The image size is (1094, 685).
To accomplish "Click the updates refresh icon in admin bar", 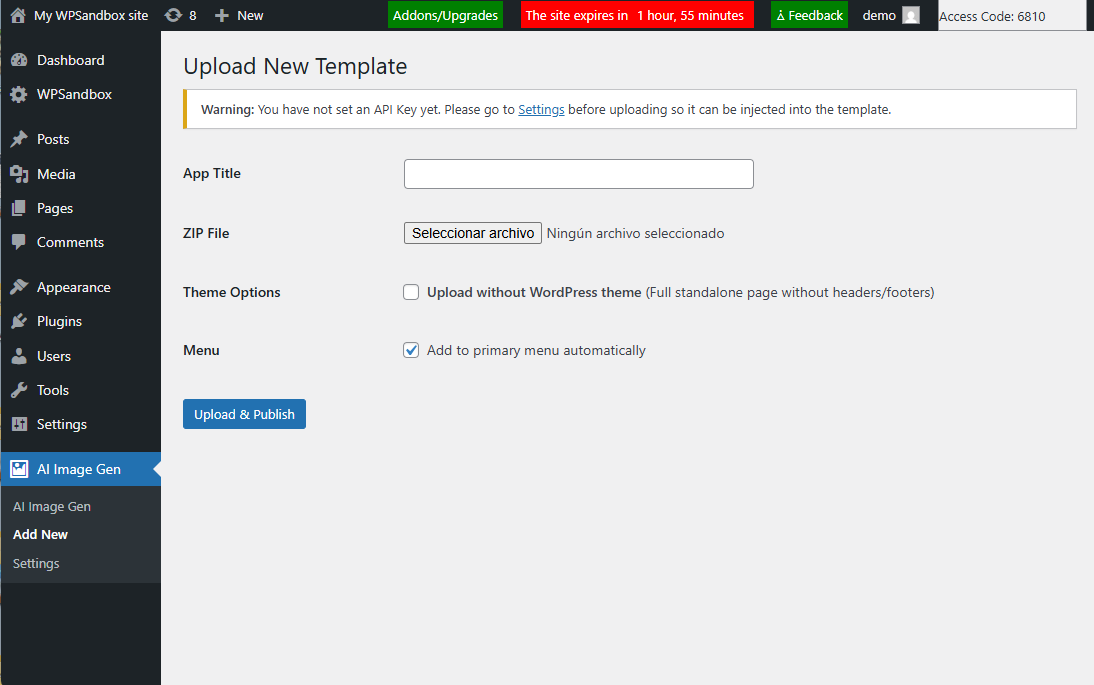I will tap(173, 15).
